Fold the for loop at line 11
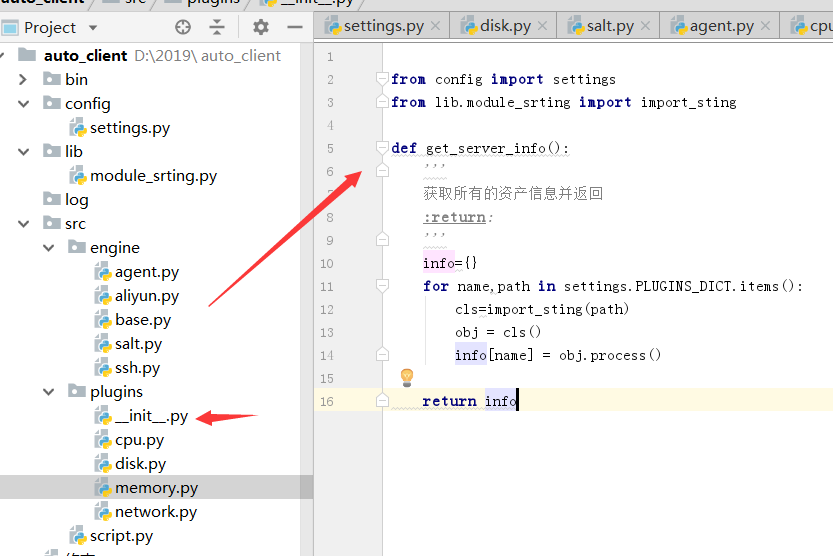 pos(382,286)
